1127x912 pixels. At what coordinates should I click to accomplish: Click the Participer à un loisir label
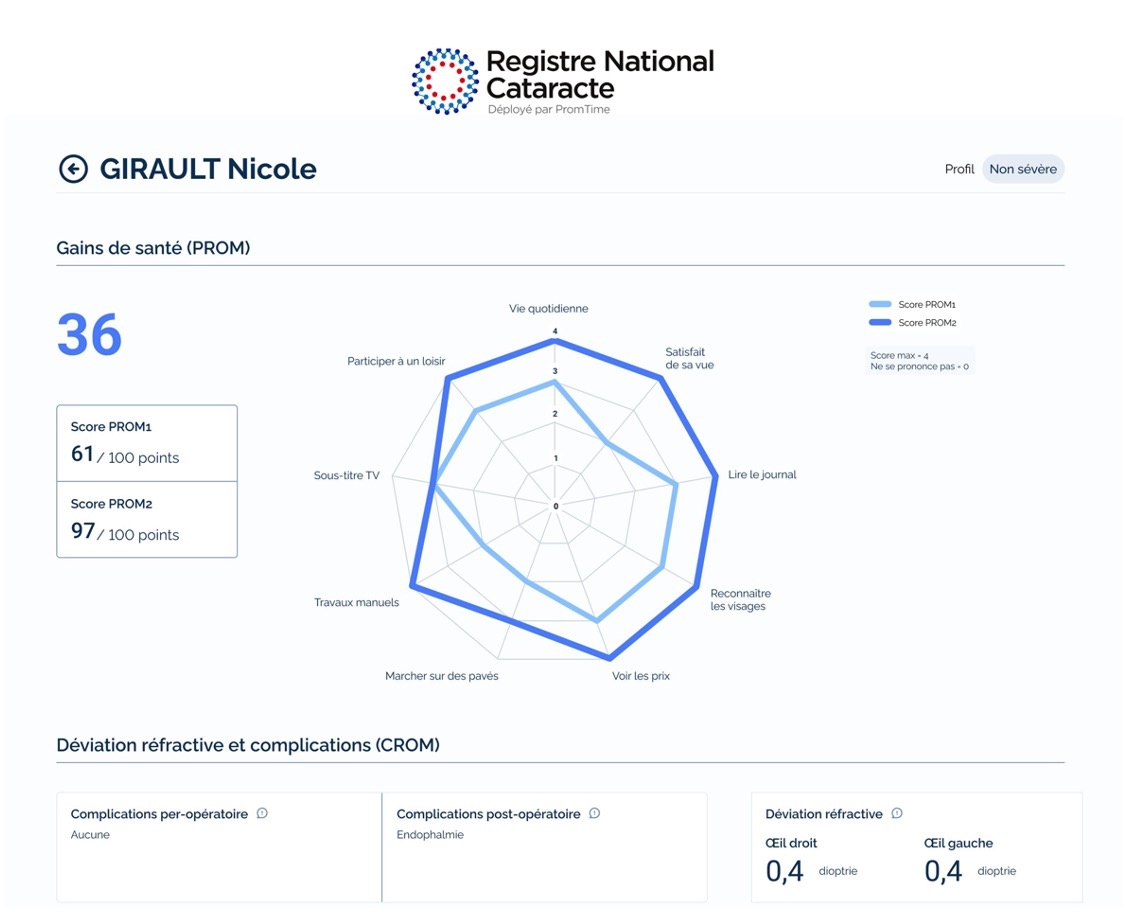(x=396, y=361)
